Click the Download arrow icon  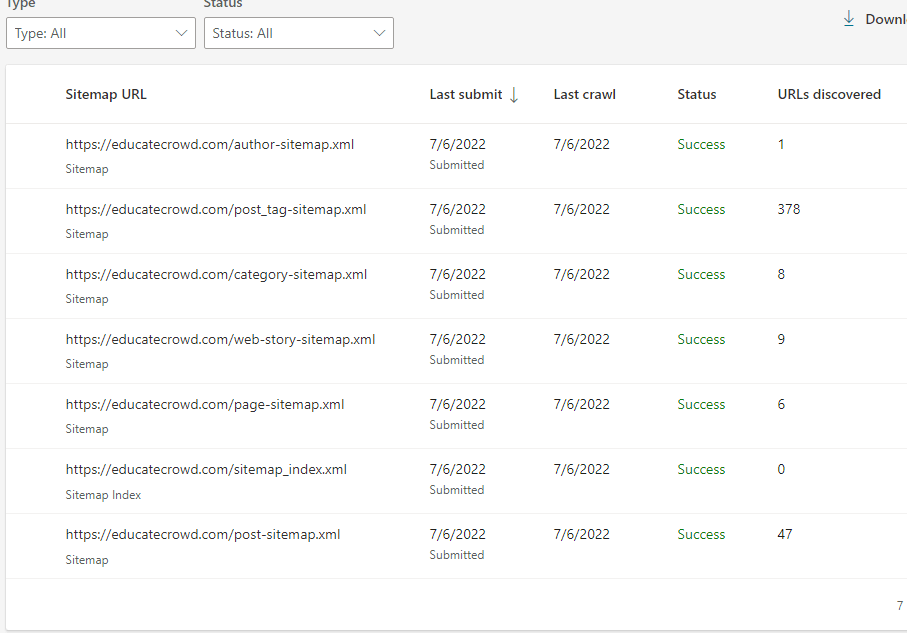click(x=849, y=19)
